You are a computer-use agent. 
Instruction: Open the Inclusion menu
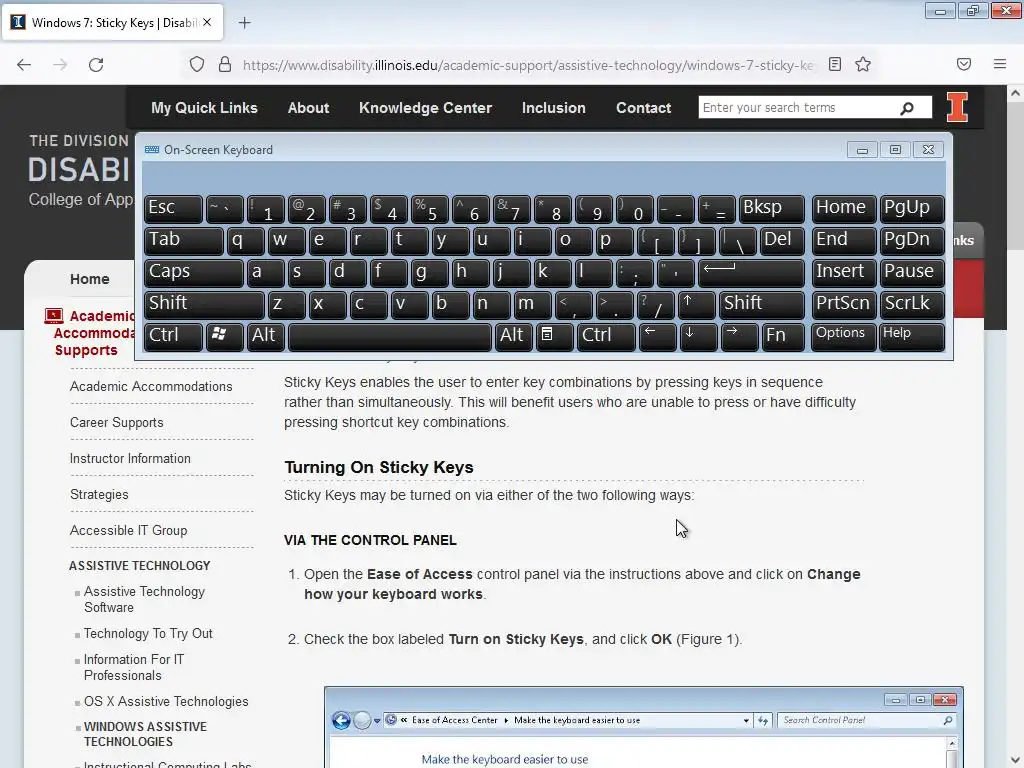click(x=553, y=108)
